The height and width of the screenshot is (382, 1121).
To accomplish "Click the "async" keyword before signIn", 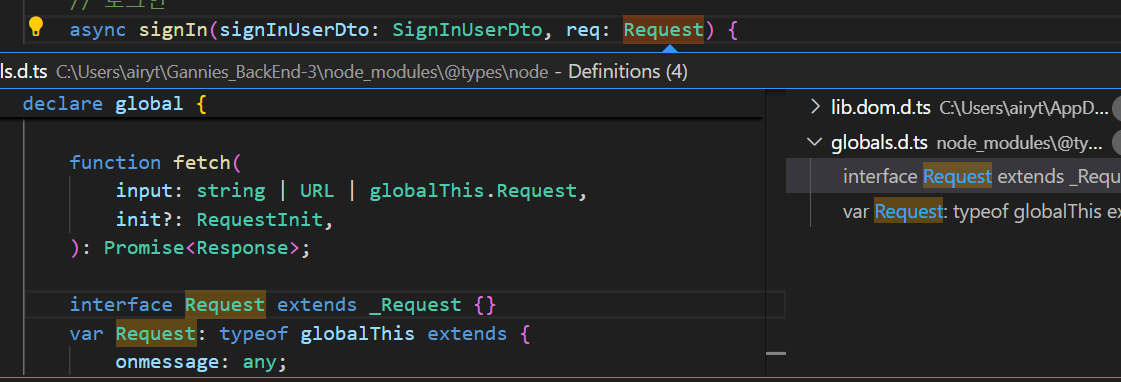I will click(x=98, y=30).
